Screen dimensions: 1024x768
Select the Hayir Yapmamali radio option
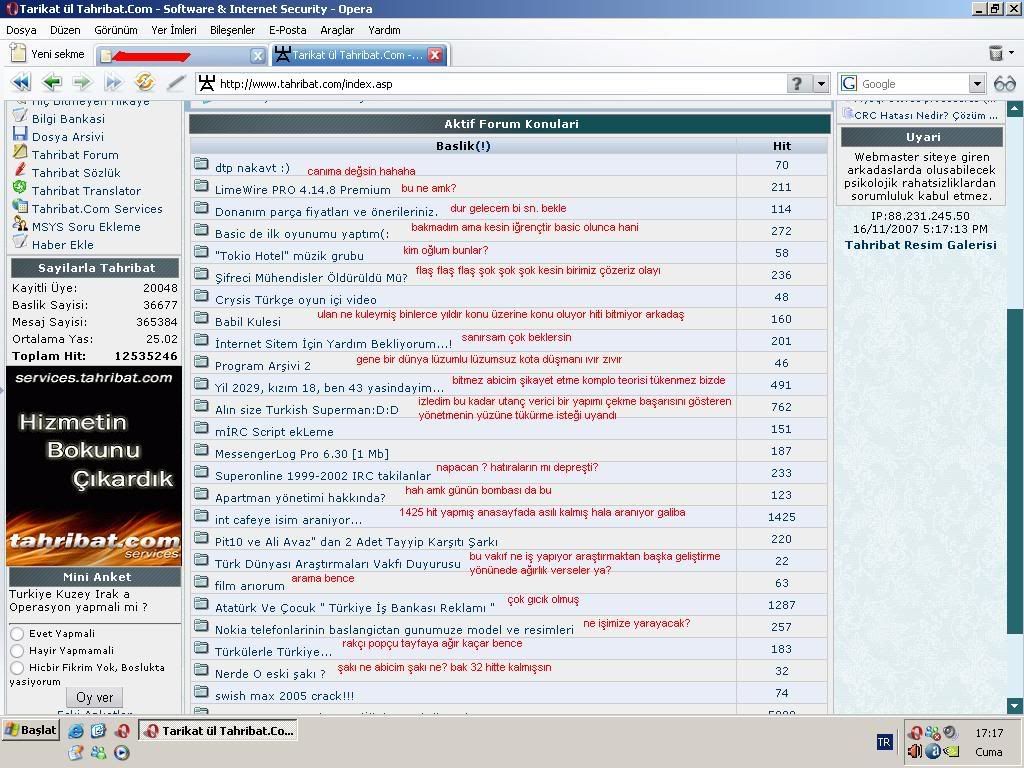[x=18, y=650]
